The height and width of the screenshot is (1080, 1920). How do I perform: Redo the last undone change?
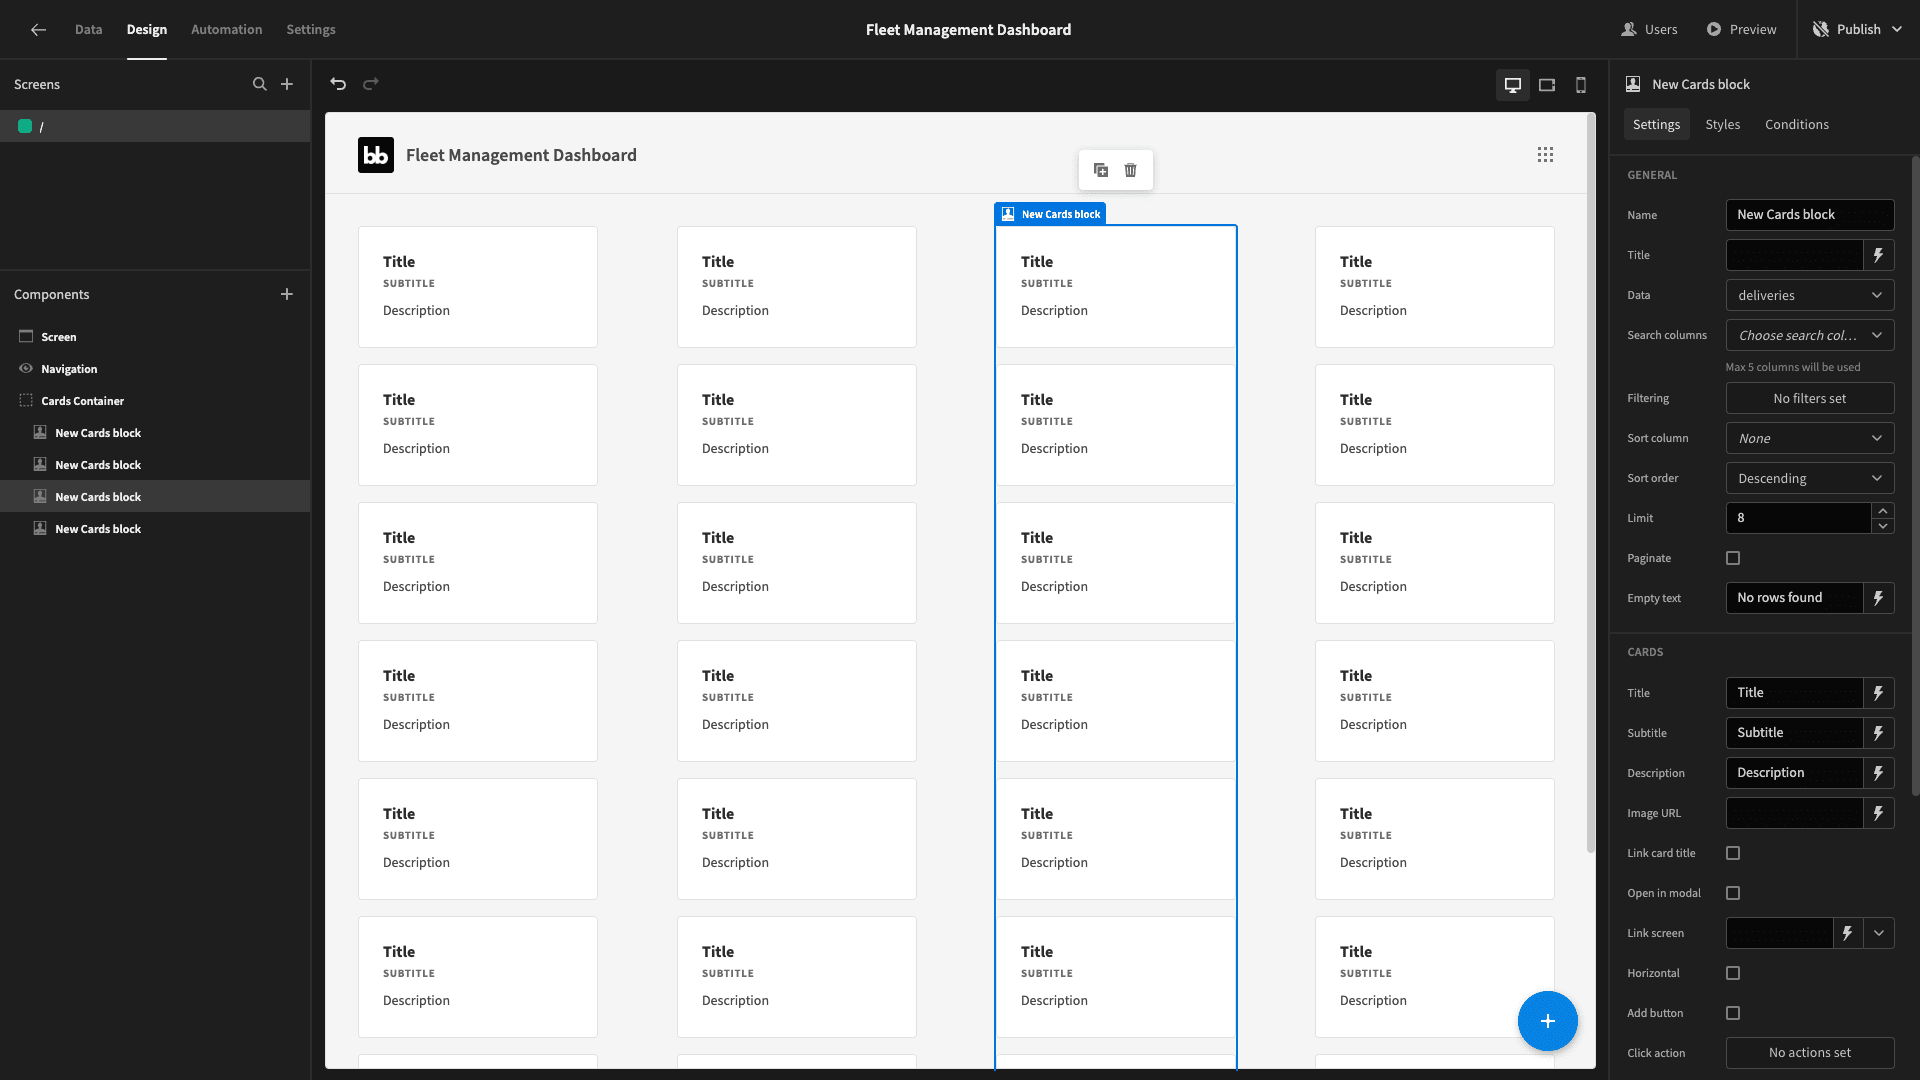coord(371,84)
